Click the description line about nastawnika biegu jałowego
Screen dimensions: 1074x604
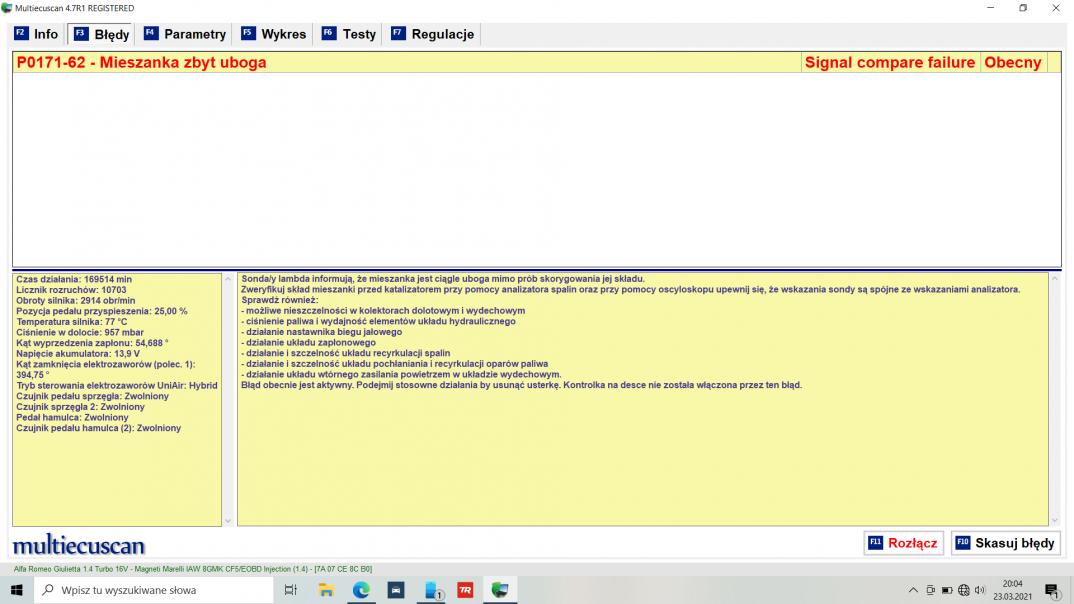coord(321,332)
